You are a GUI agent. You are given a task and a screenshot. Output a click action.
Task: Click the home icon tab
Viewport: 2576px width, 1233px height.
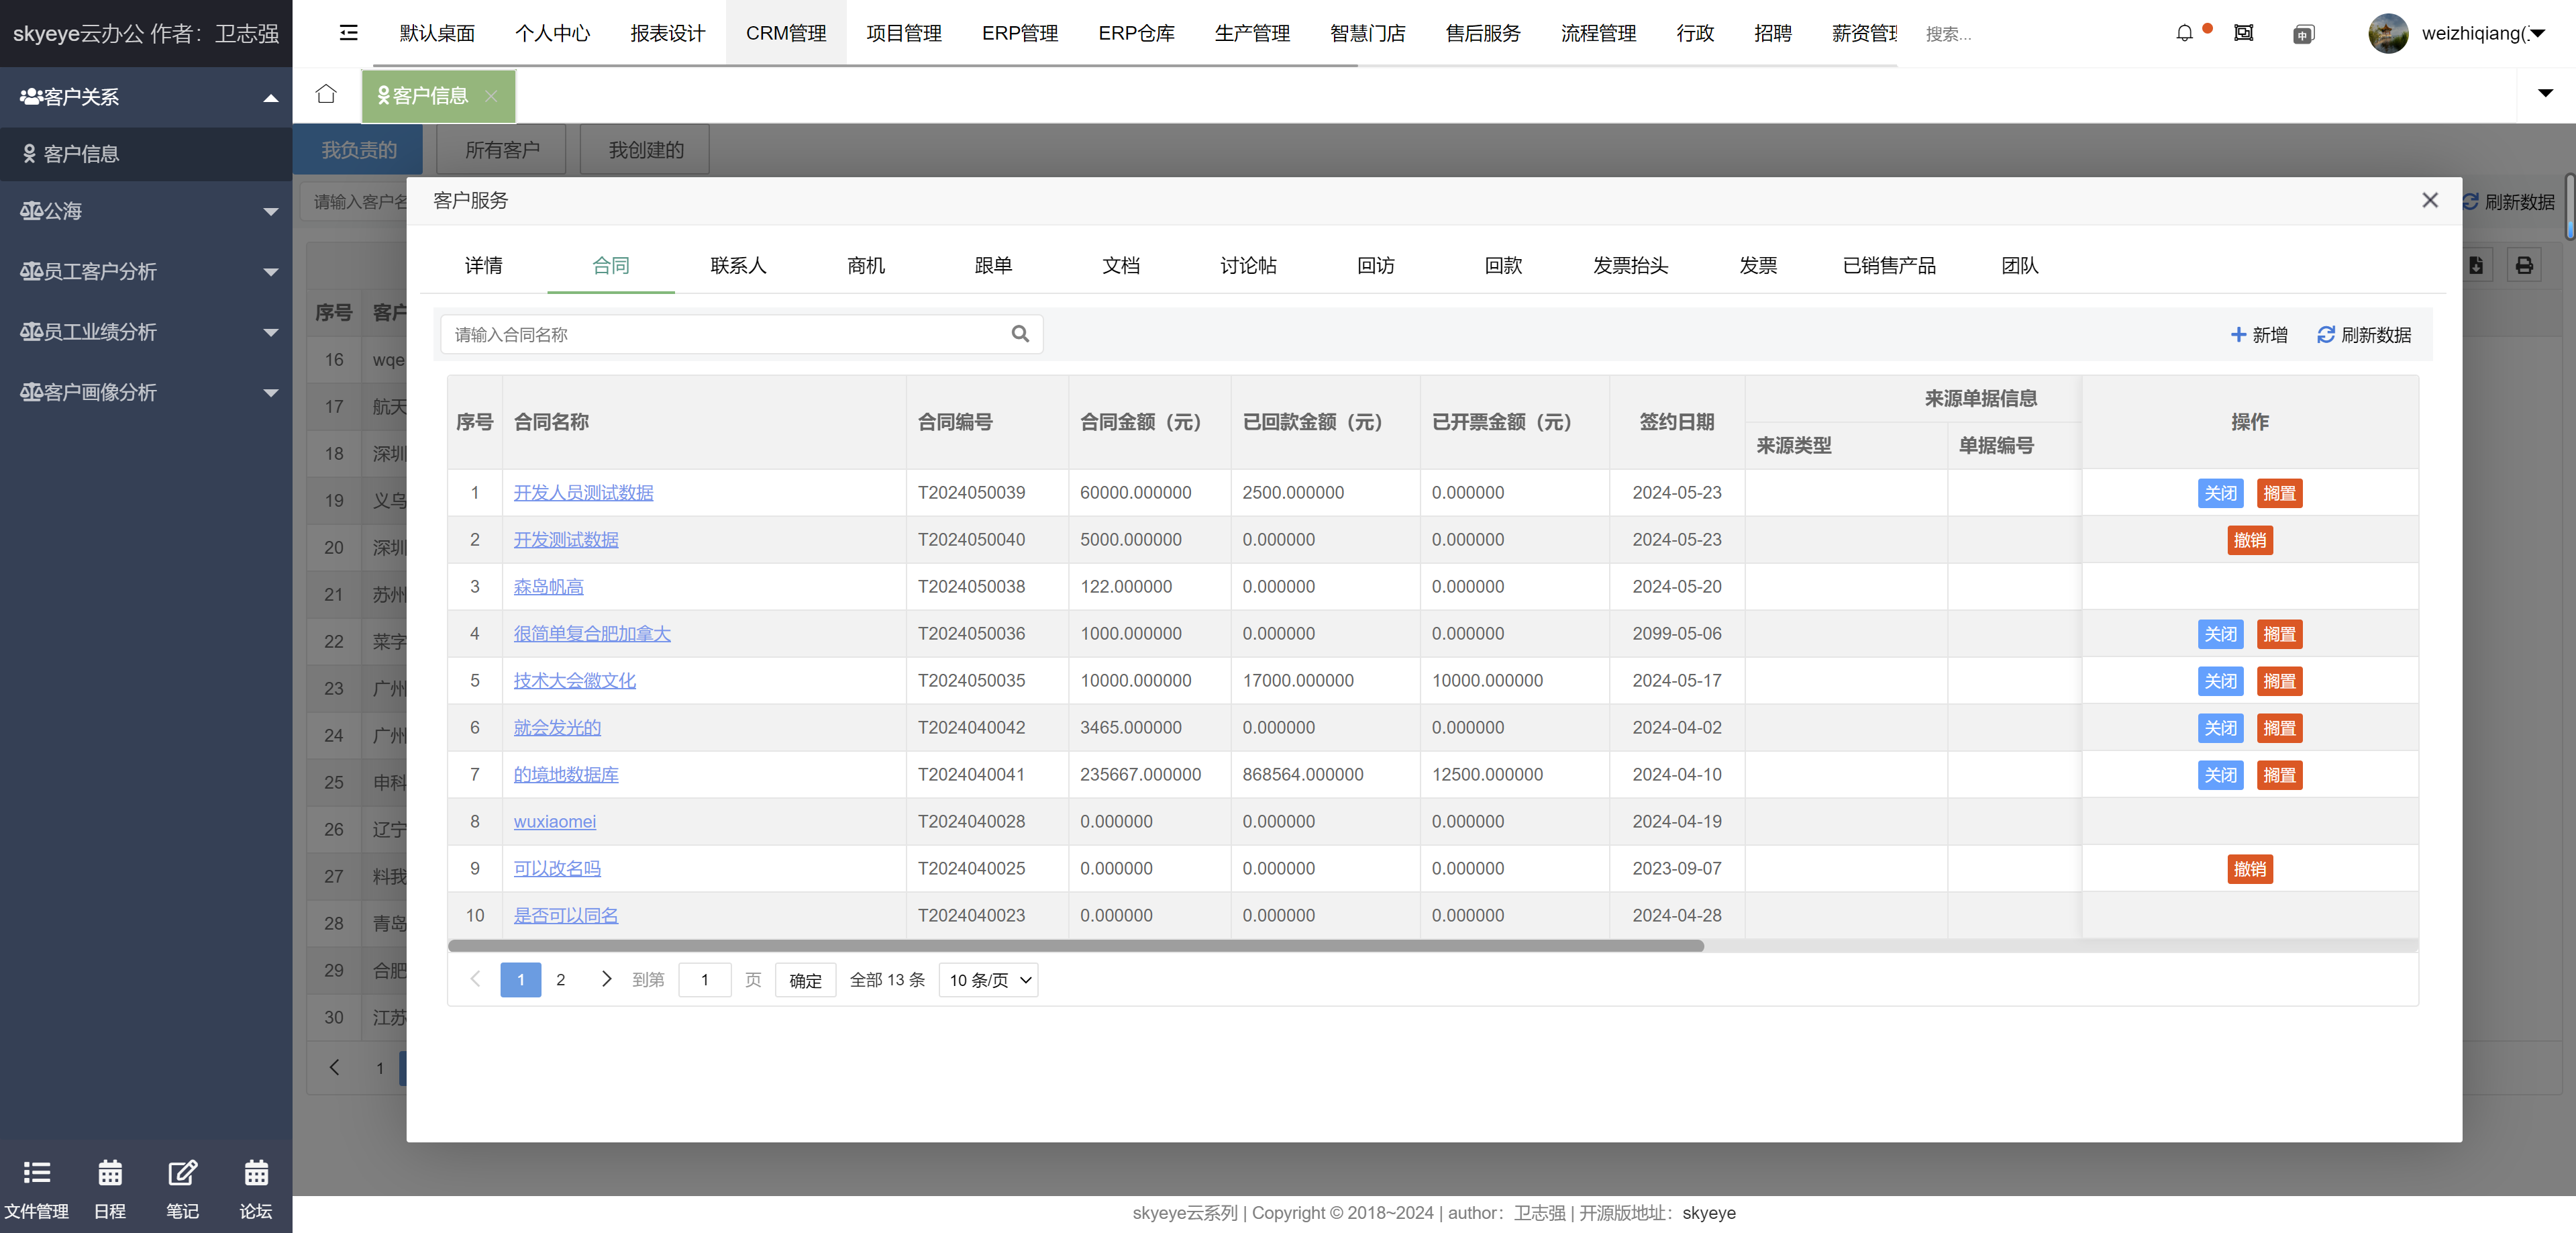(326, 94)
